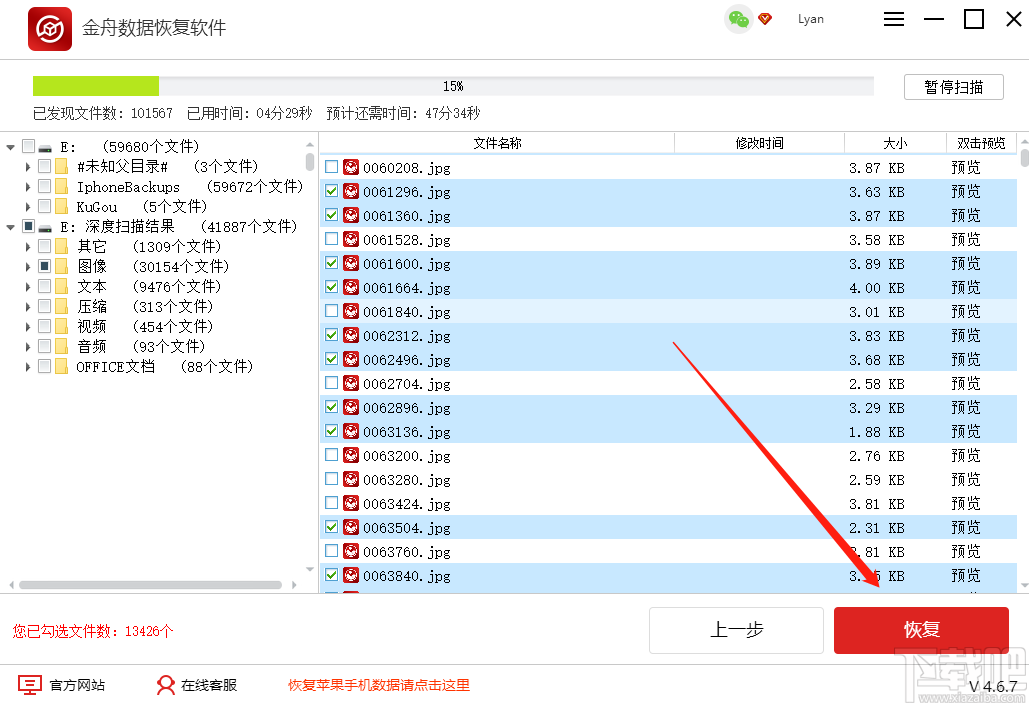Collapse the E: drive root node
1029x703 pixels.
pyautogui.click(x=10, y=147)
